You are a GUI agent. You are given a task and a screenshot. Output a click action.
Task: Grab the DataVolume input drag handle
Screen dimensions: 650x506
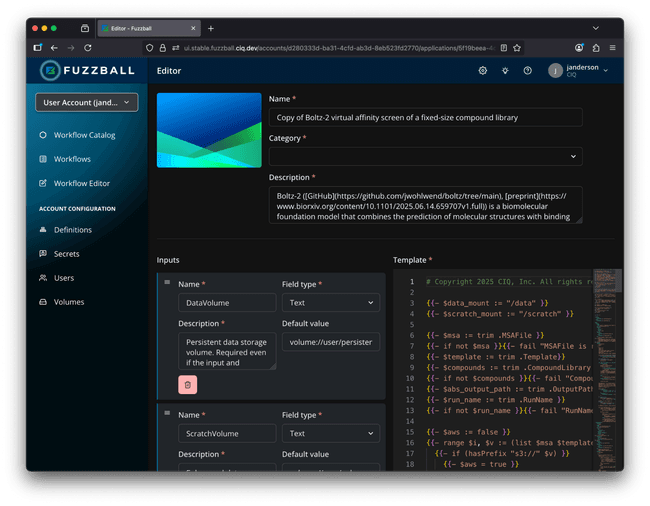point(167,282)
